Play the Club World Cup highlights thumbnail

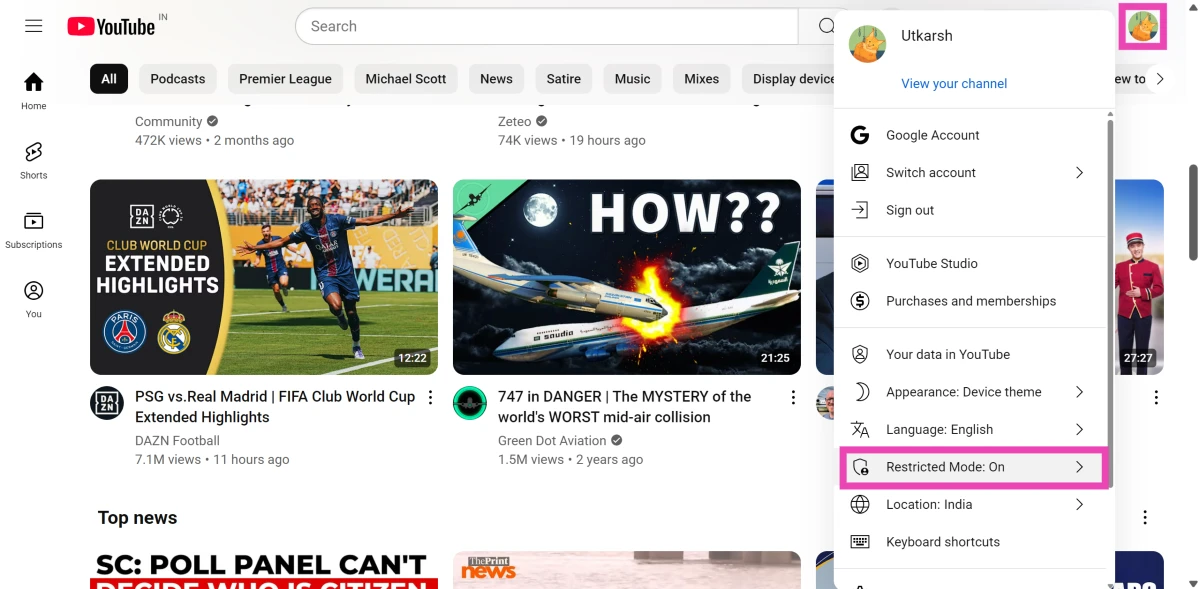(x=264, y=277)
